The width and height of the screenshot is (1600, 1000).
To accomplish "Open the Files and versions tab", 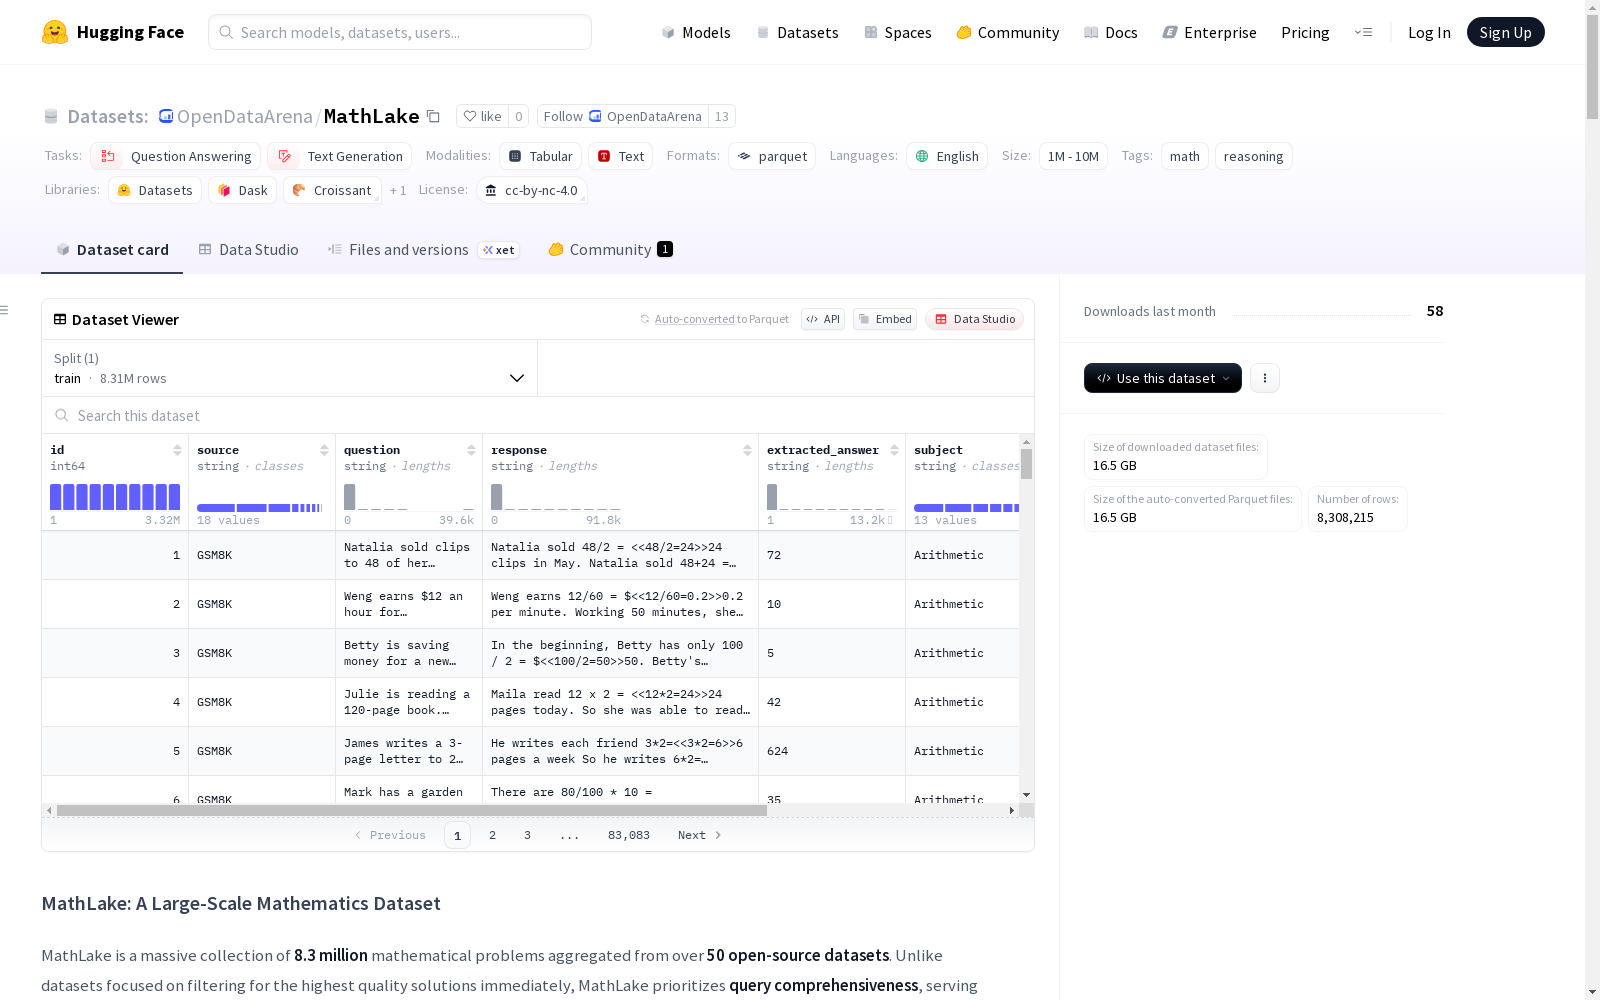I will (x=423, y=250).
